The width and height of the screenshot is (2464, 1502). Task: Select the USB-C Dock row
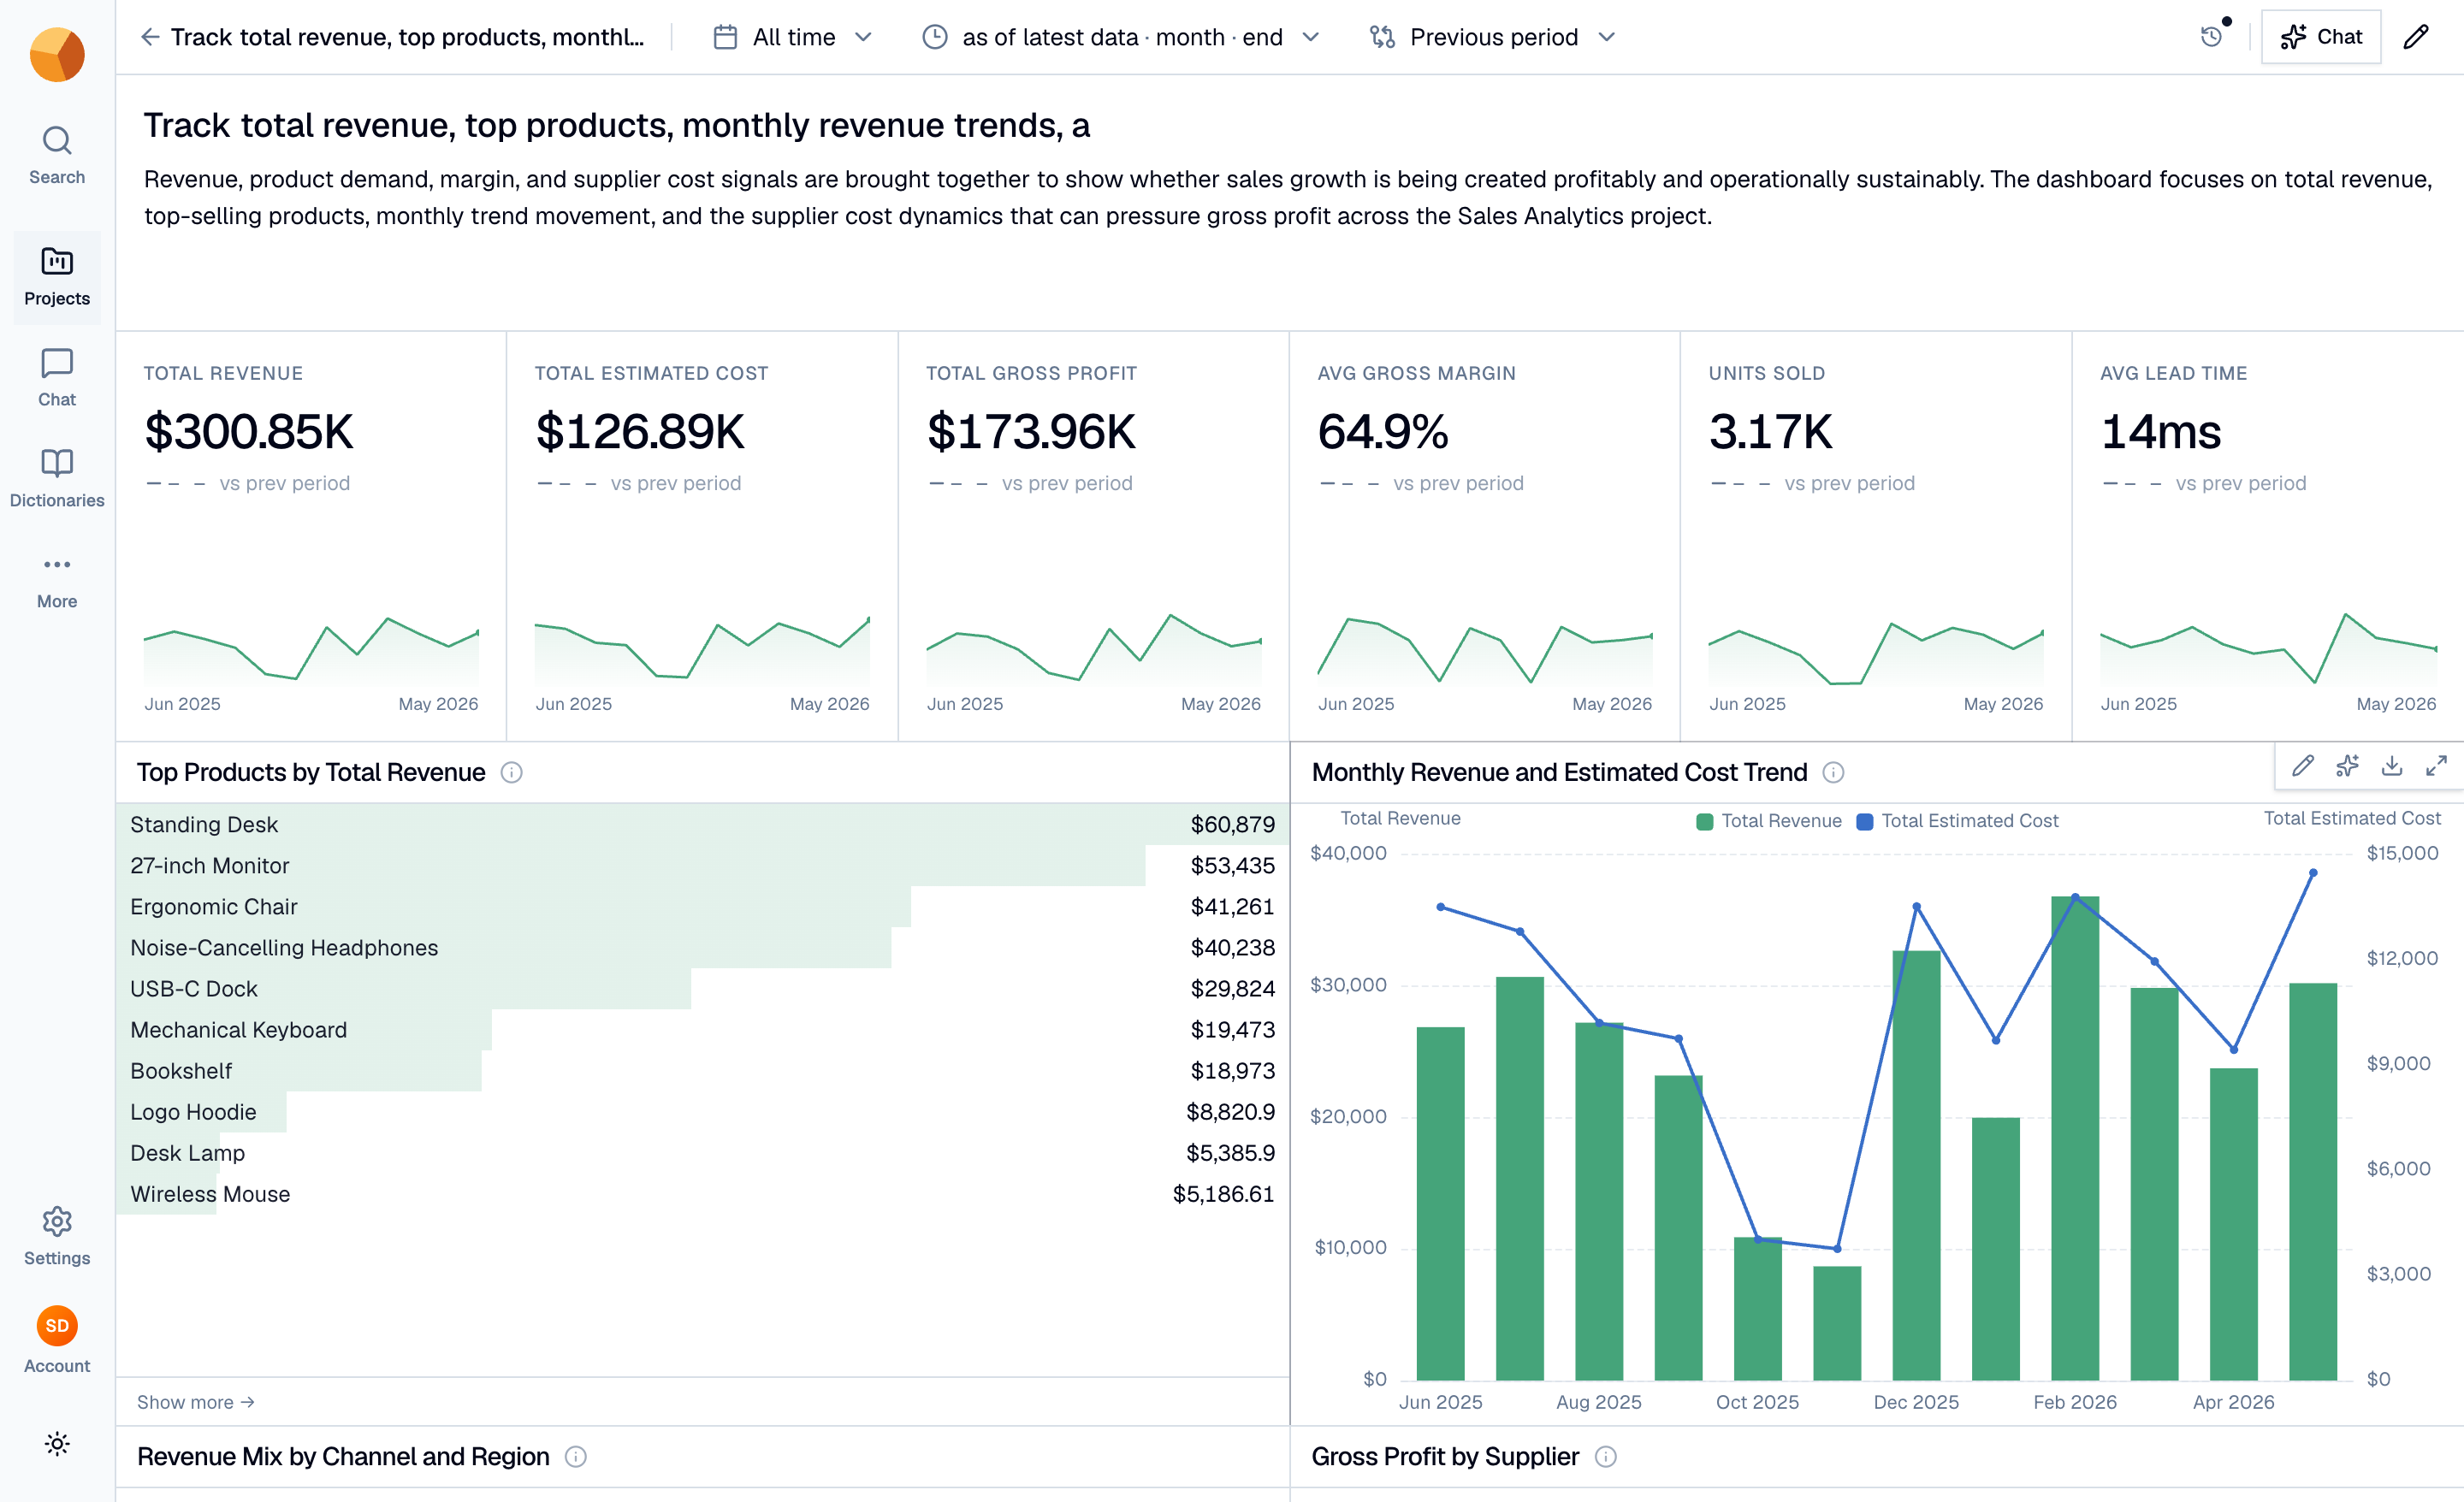(702, 988)
